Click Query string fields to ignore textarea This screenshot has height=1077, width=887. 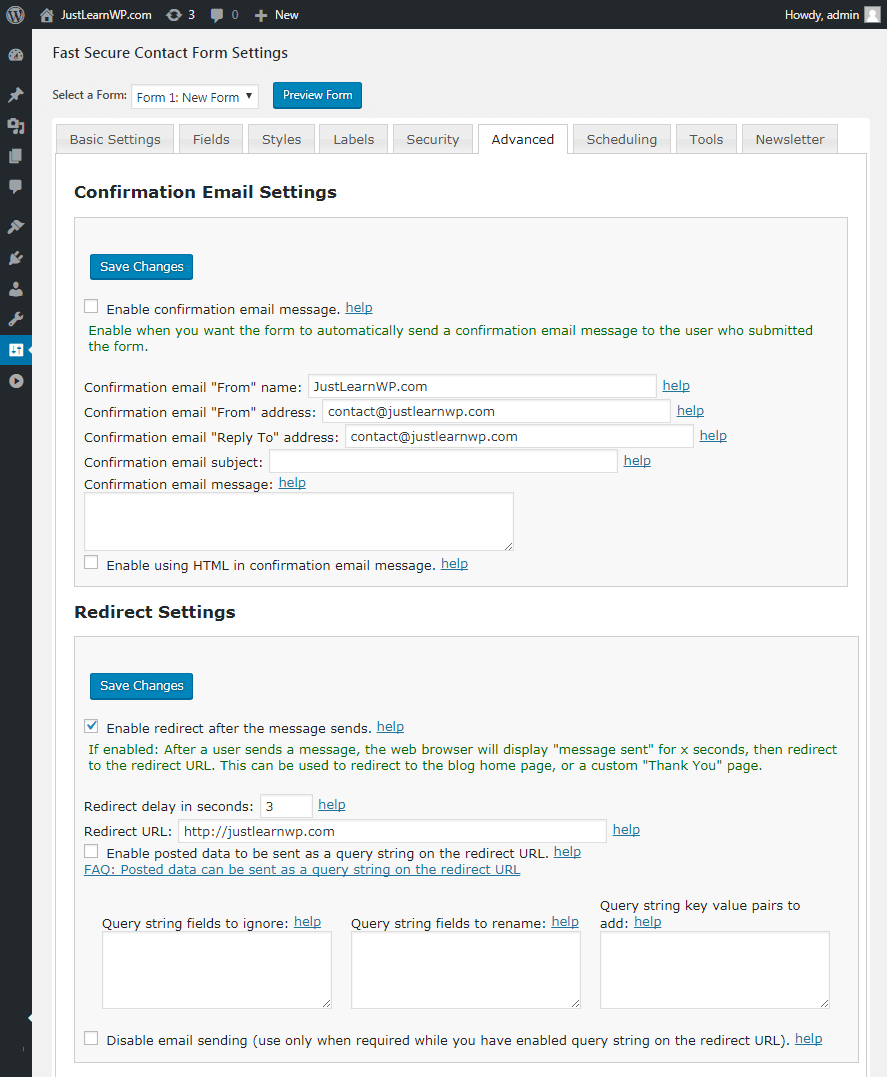pyautogui.click(x=217, y=970)
